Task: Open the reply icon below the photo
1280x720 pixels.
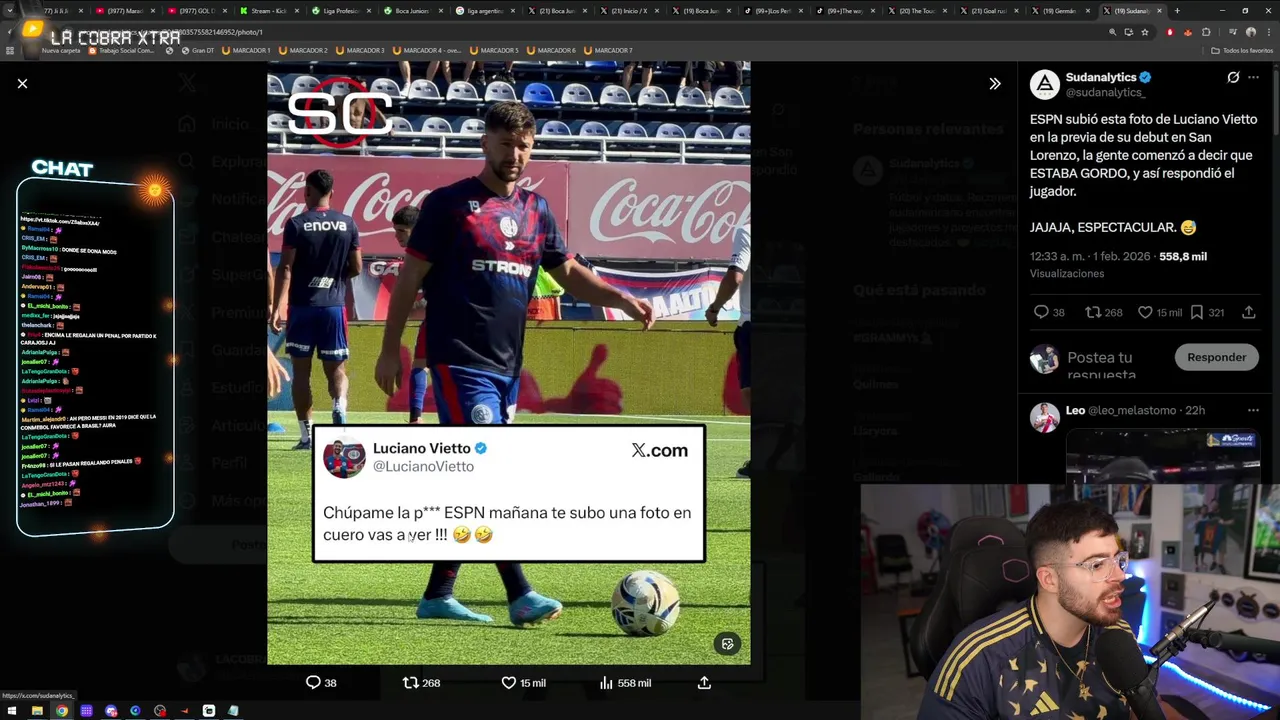Action: point(313,682)
